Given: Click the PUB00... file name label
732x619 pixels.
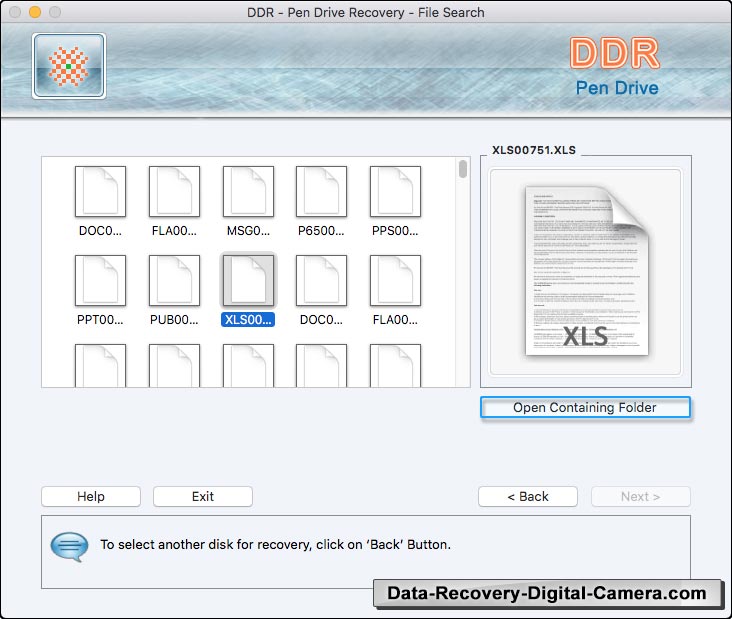Looking at the screenshot, I should point(174,320).
